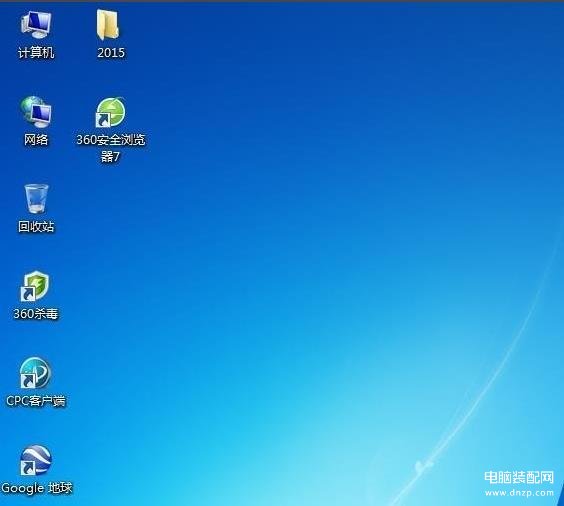Click the Google 地球 globe icon
Screen dimensions: 564x506
(36, 461)
